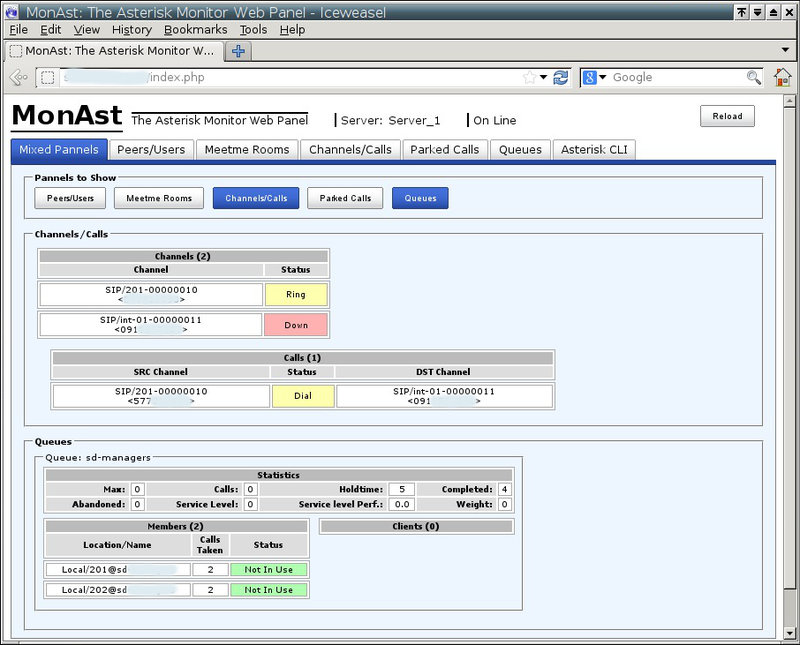The height and width of the screenshot is (645, 800).
Task: Toggle the Queues panel to show
Action: pos(420,198)
